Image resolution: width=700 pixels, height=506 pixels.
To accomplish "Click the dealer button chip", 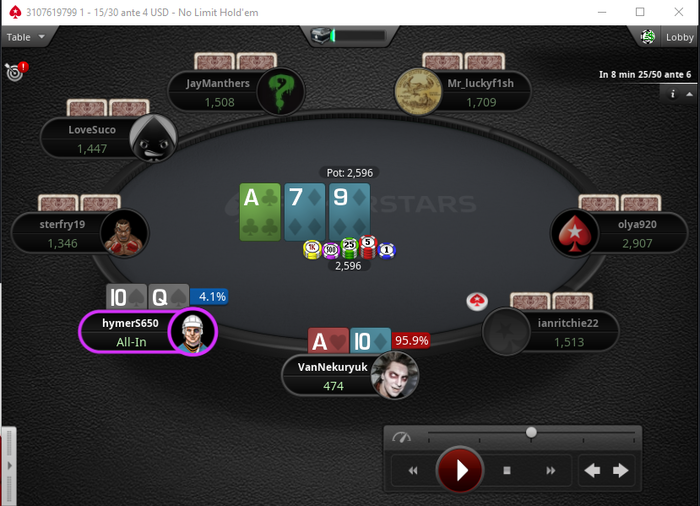I will 477,301.
